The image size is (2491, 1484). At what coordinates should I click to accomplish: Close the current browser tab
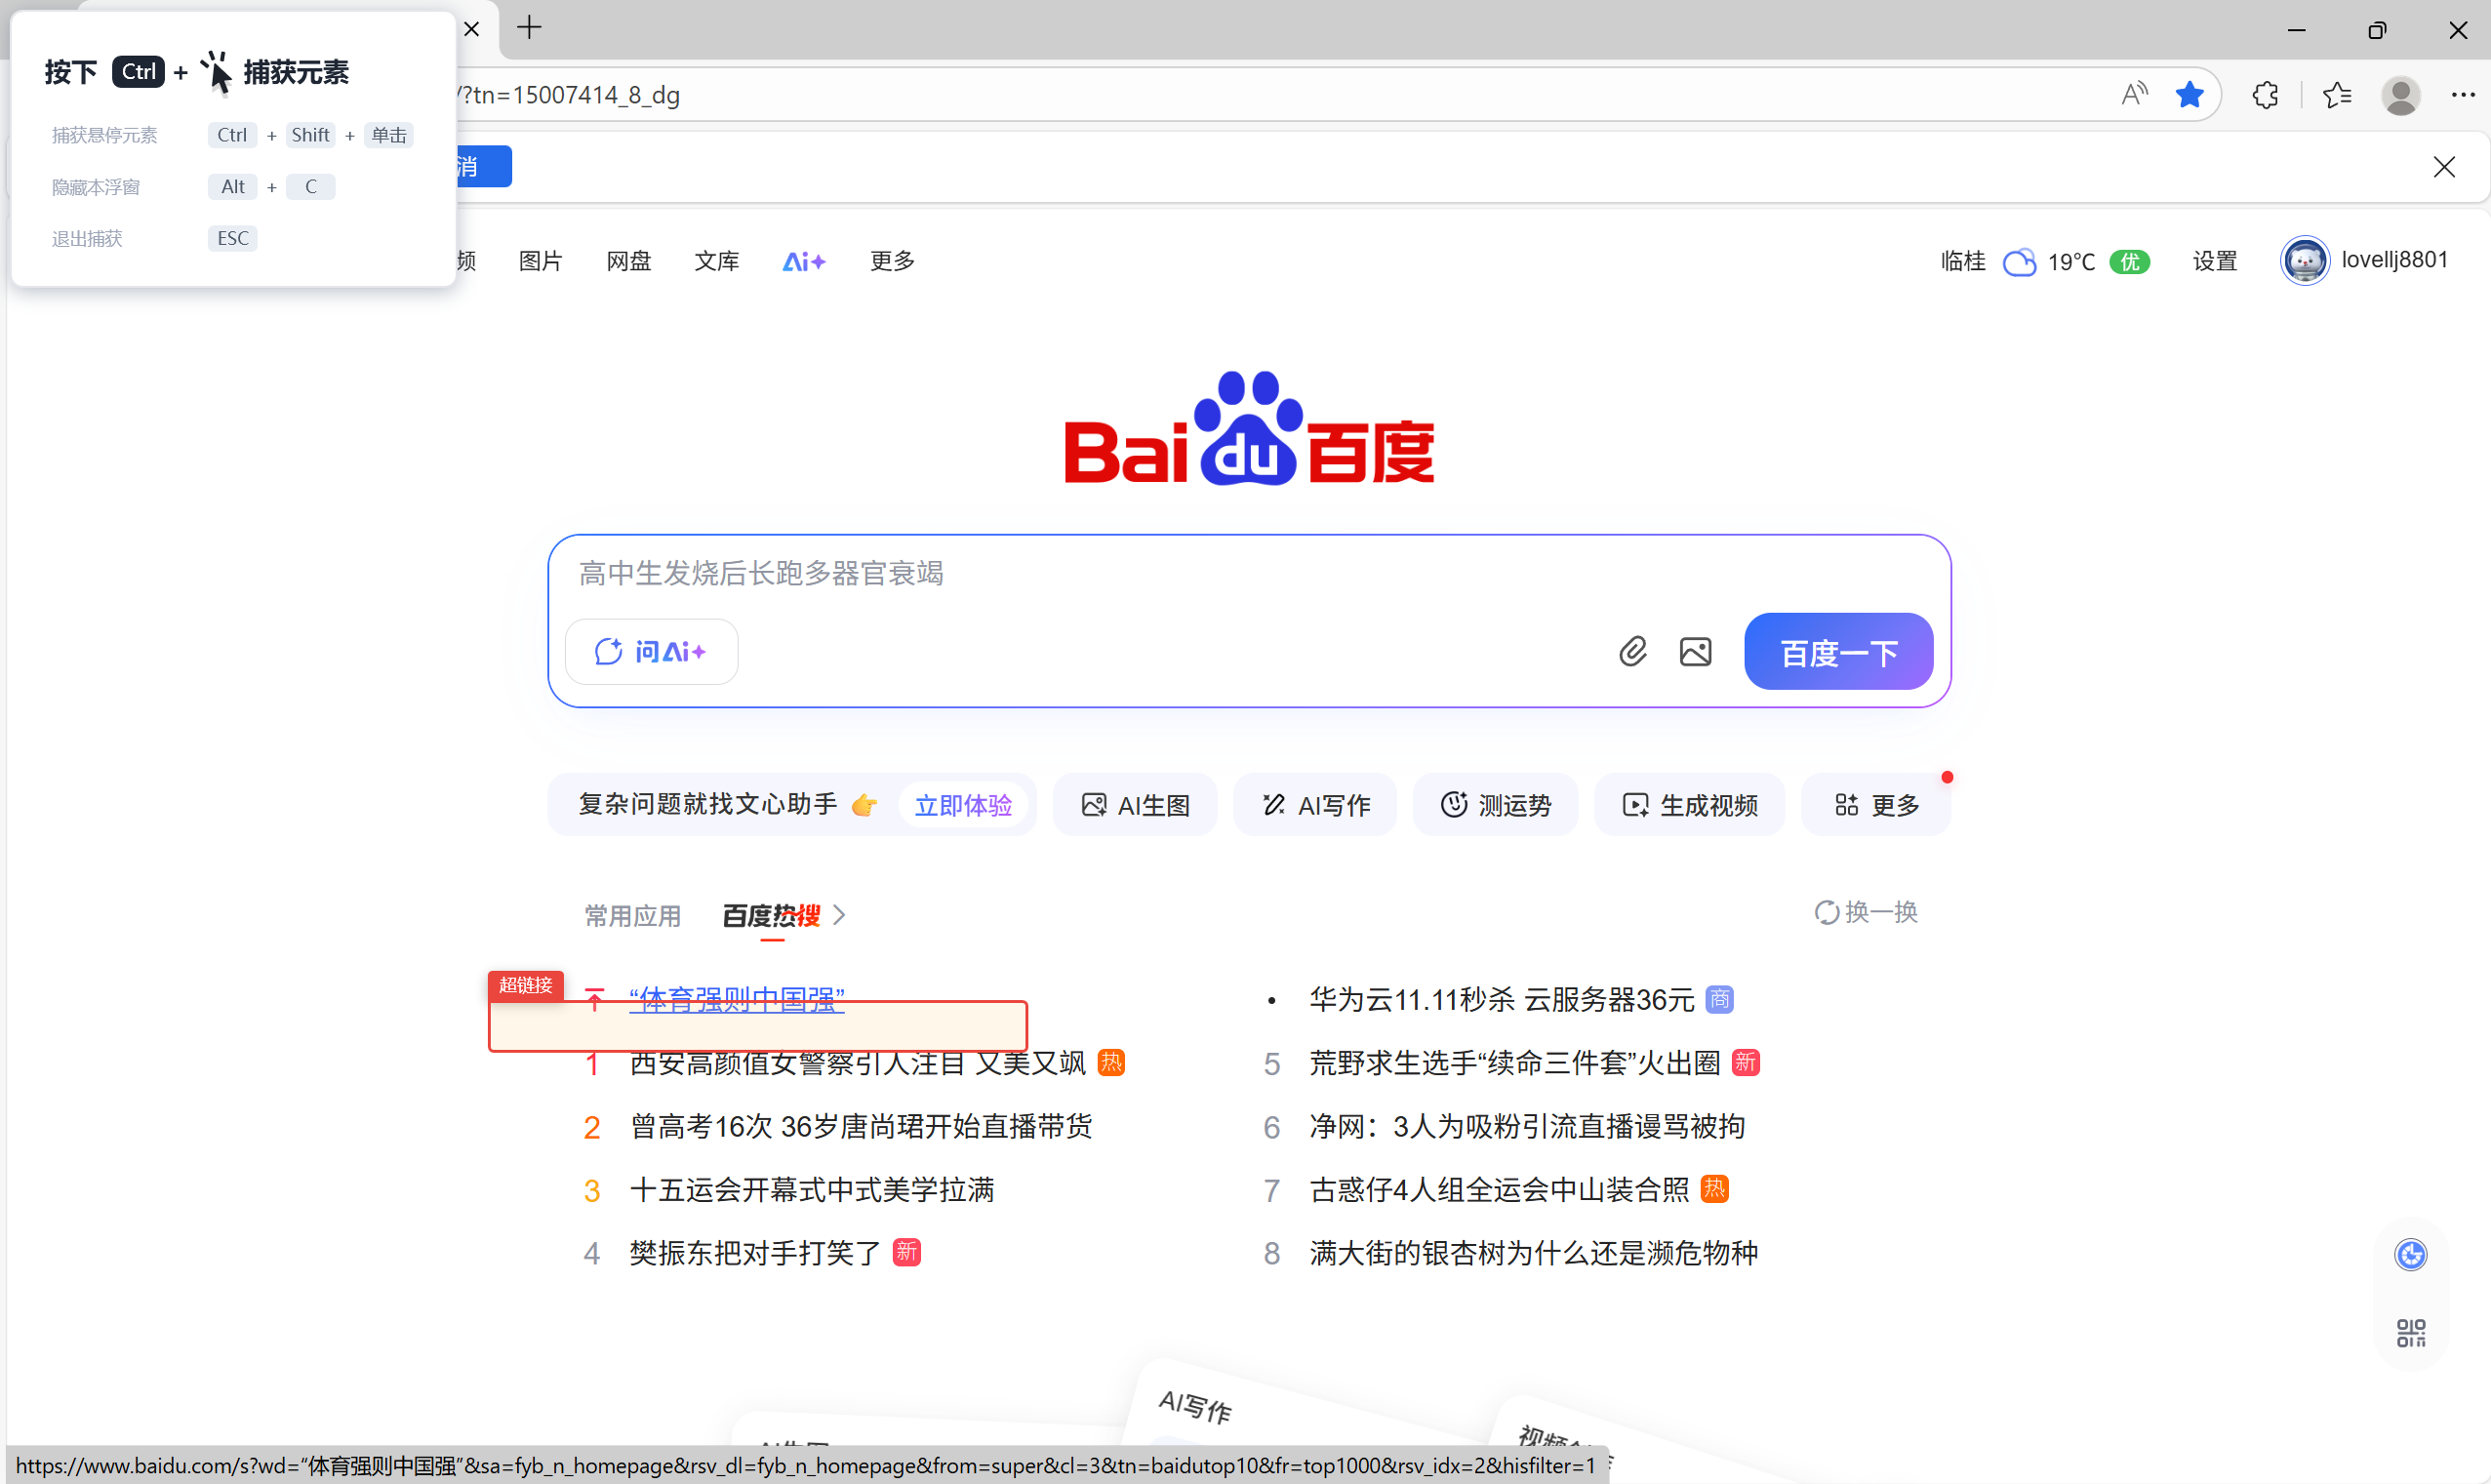pos(472,29)
